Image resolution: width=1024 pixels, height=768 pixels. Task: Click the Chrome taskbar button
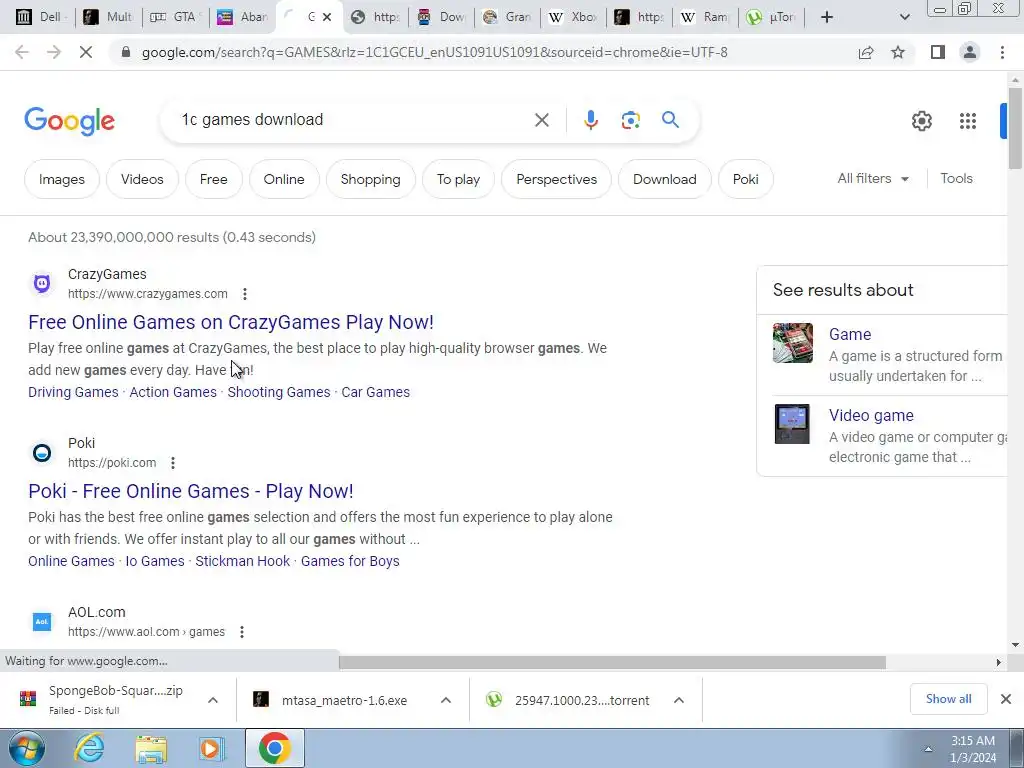point(274,748)
